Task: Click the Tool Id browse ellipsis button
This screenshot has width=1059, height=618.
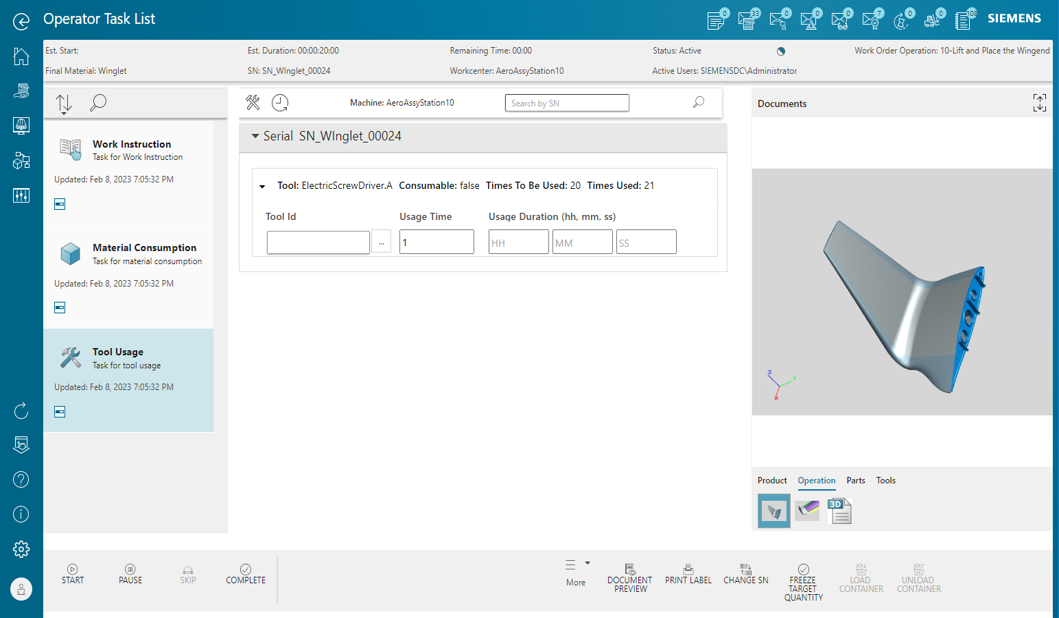Action: tap(381, 242)
